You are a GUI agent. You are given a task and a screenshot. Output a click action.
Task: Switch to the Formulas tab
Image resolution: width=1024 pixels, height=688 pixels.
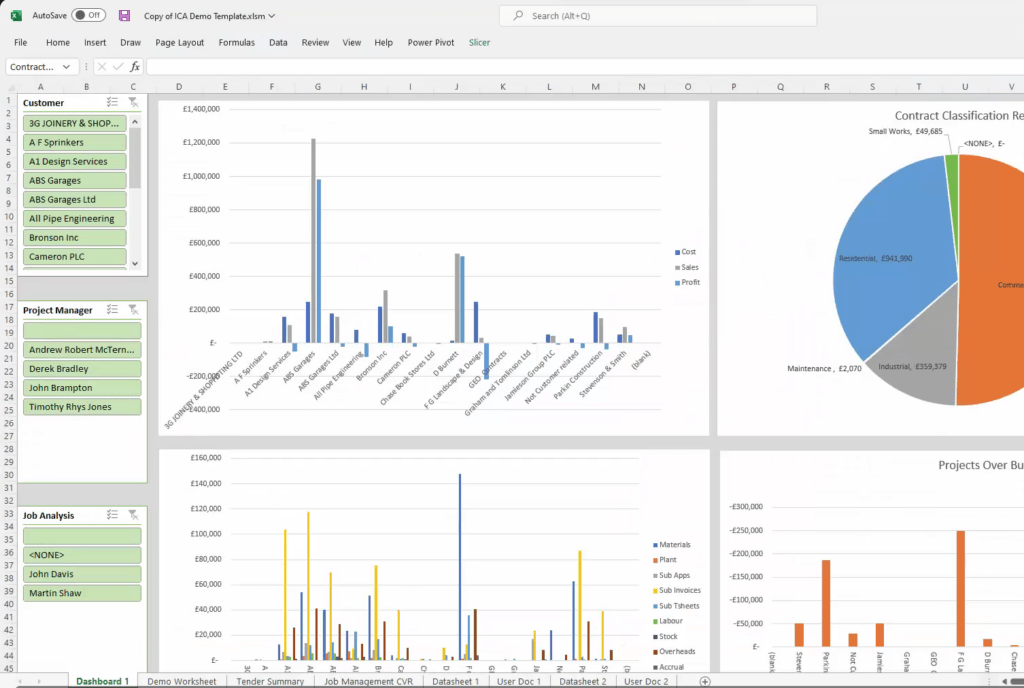[236, 42]
